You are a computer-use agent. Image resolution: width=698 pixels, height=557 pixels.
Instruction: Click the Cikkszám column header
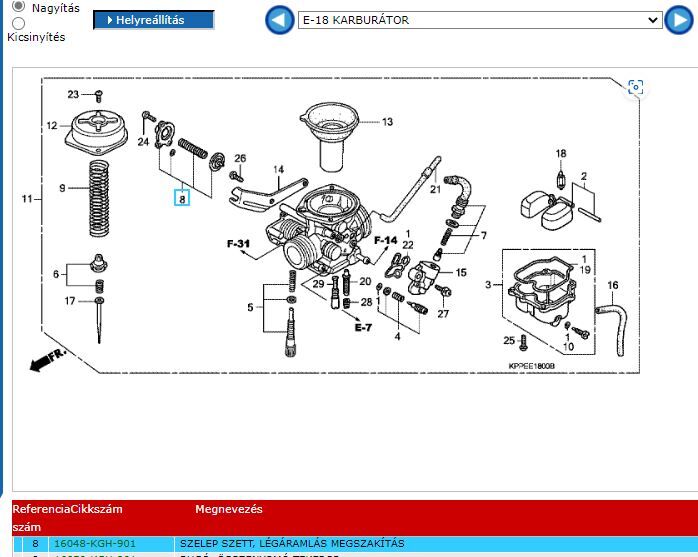pyautogui.click(x=97, y=509)
